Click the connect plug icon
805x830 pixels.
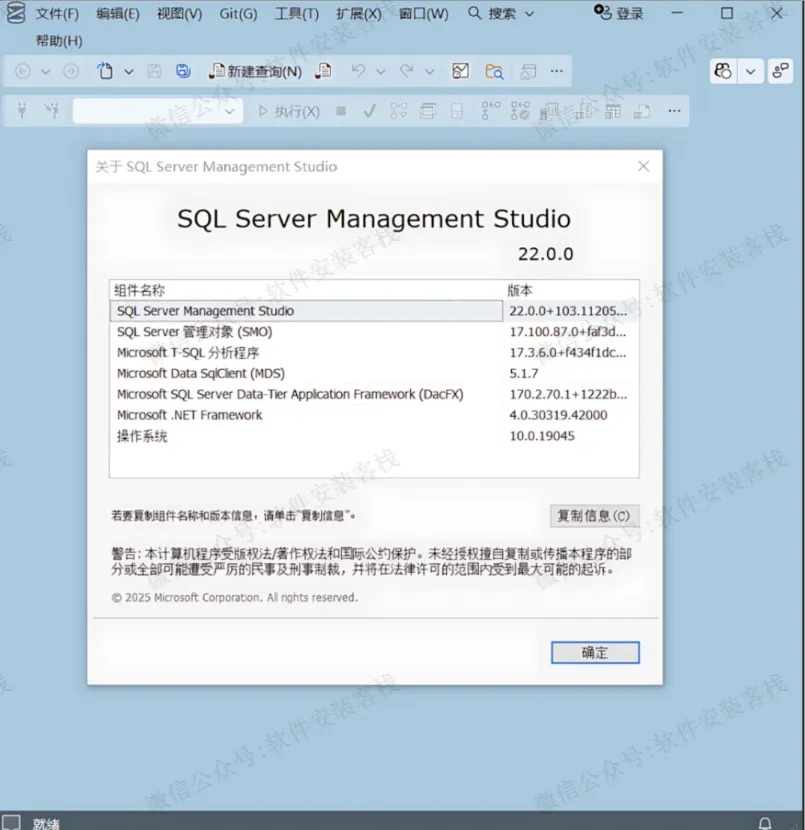pos(22,111)
